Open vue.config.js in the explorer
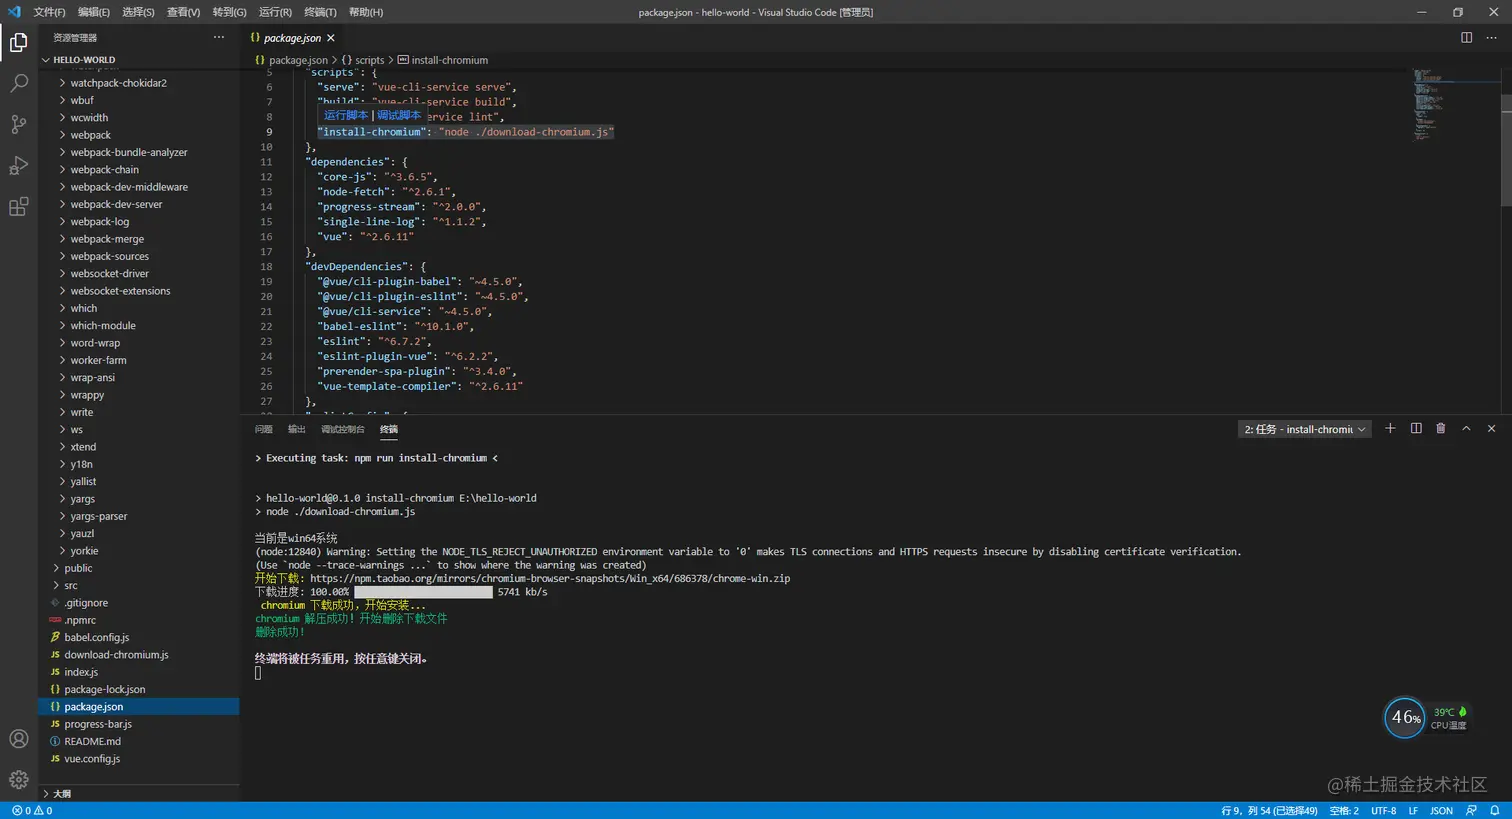1512x819 pixels. (139, 759)
